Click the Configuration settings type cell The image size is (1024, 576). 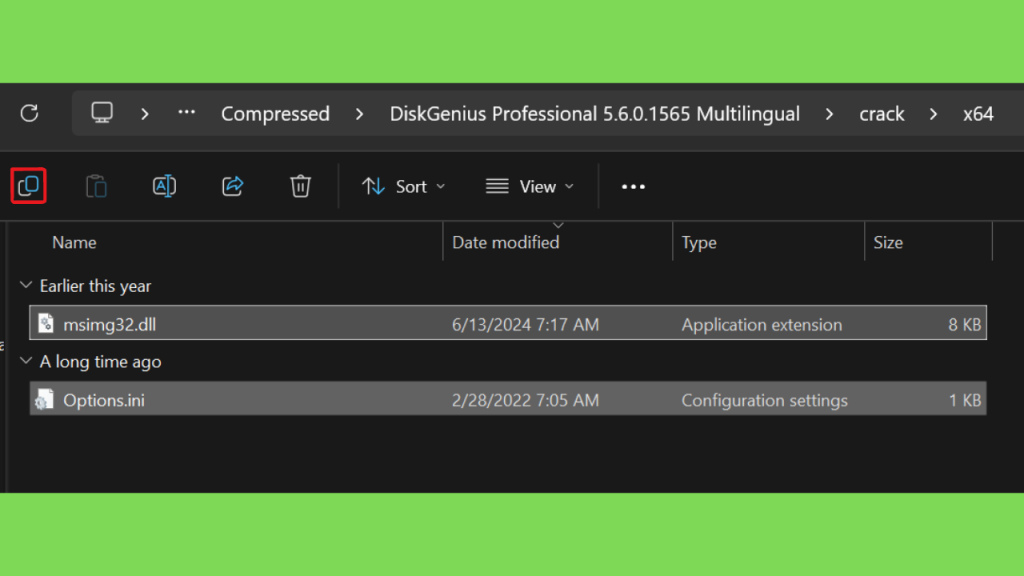tap(765, 400)
